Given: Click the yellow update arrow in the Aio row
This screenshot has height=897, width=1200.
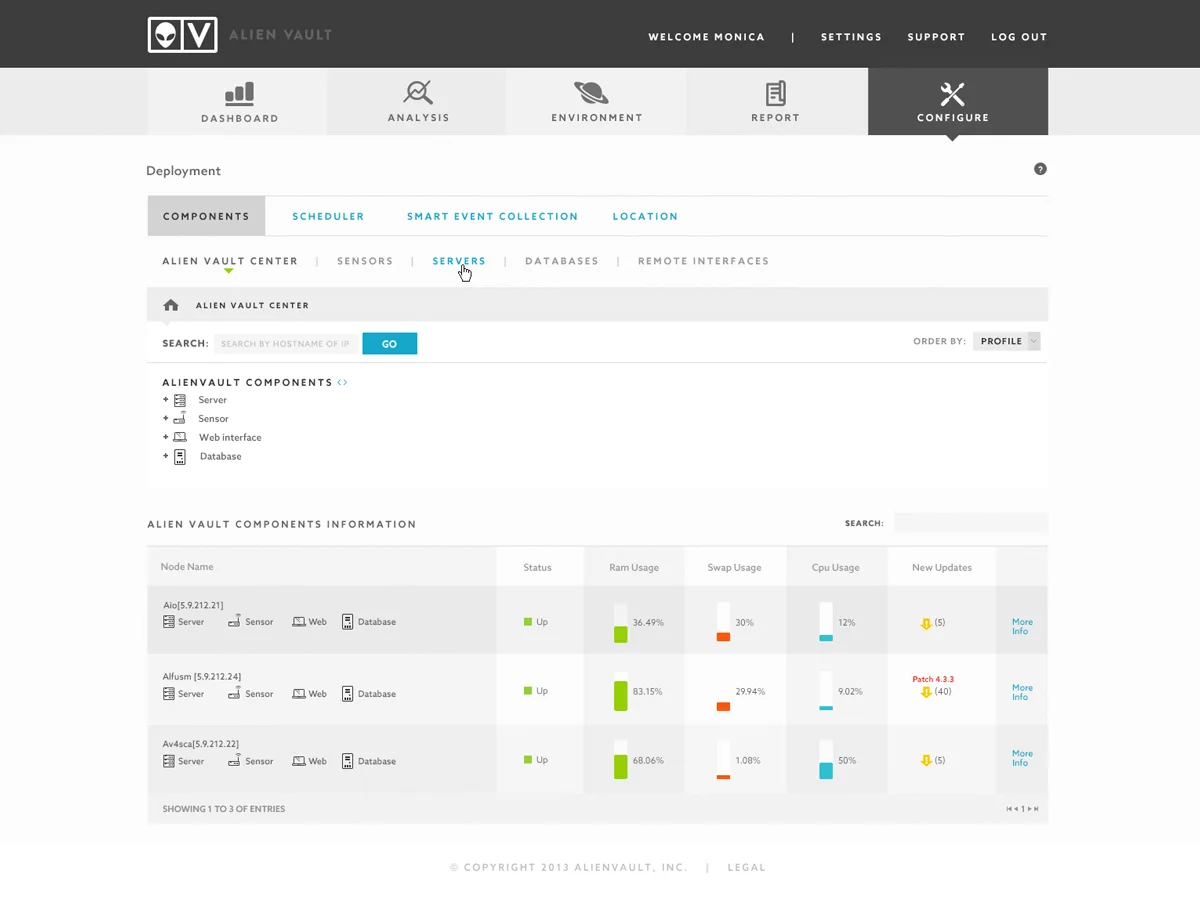Looking at the screenshot, I should (x=926, y=623).
